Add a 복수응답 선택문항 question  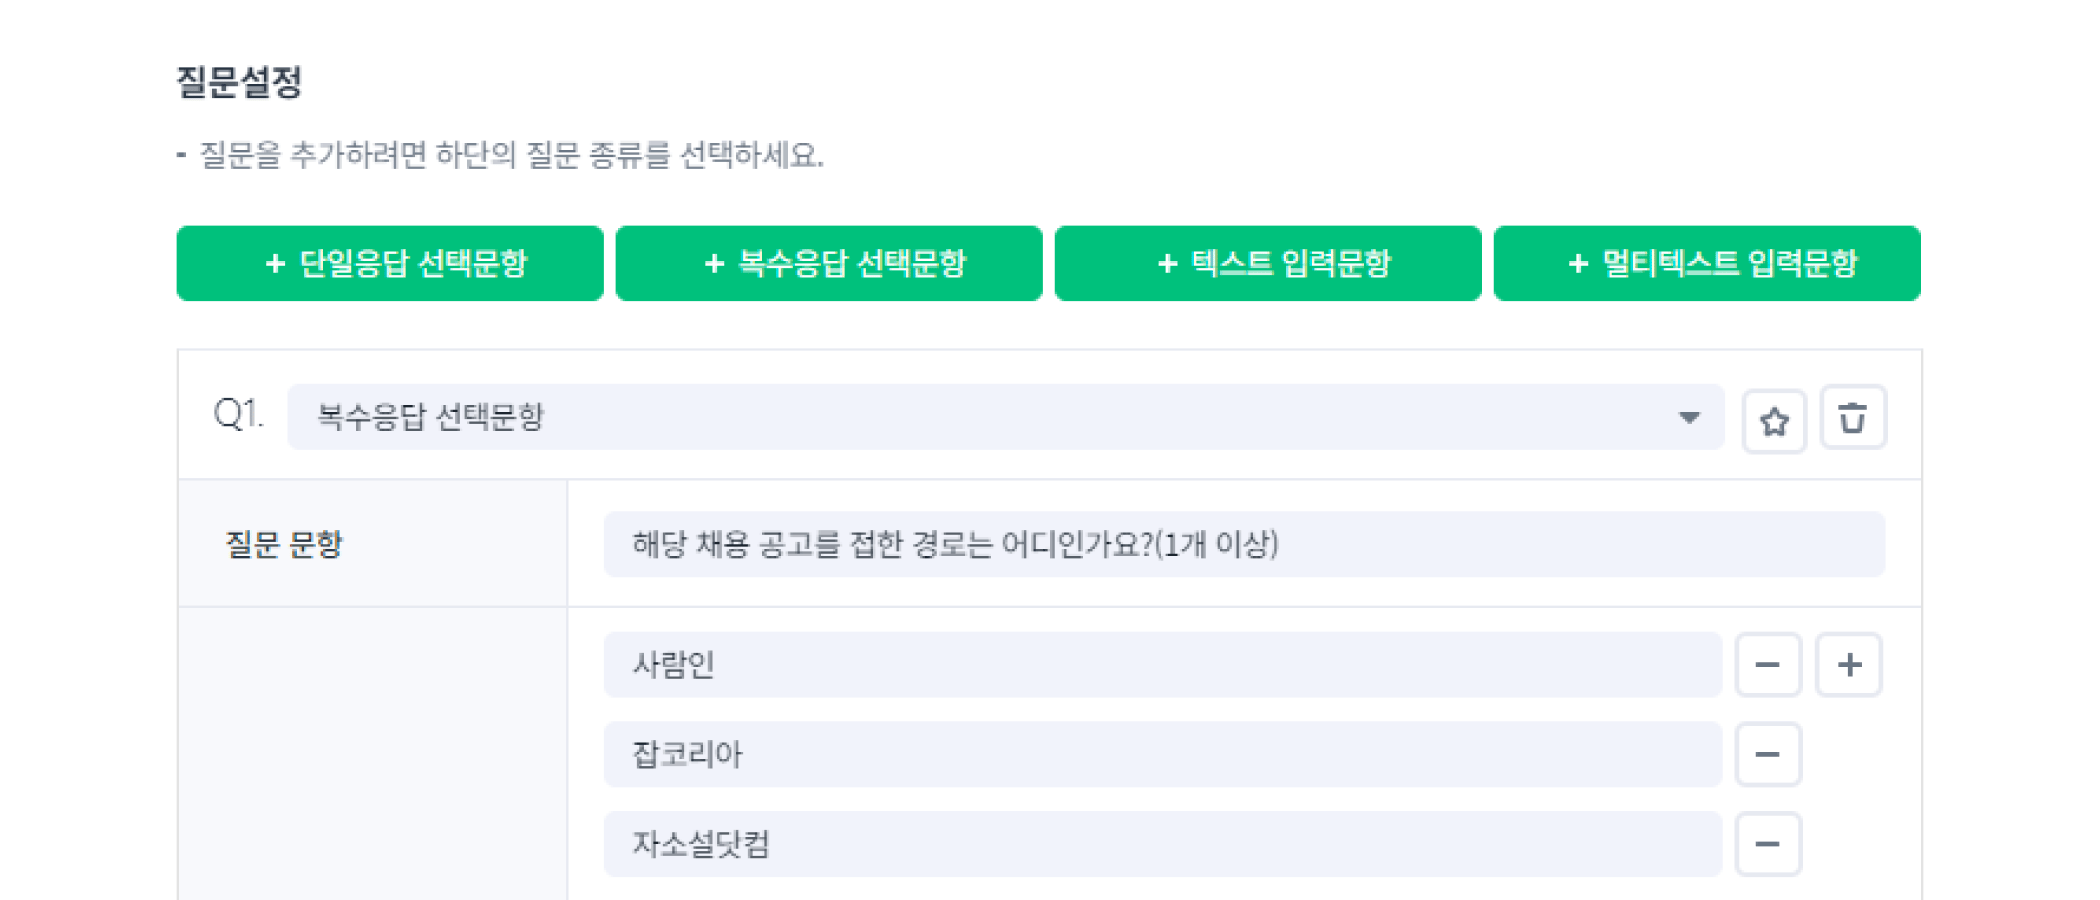point(828,263)
